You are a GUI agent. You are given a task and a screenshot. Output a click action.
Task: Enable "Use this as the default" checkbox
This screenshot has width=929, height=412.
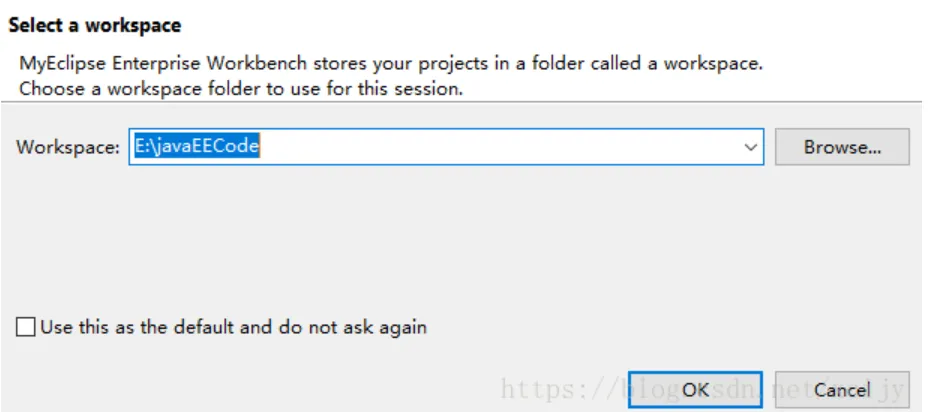pyautogui.click(x=25, y=327)
